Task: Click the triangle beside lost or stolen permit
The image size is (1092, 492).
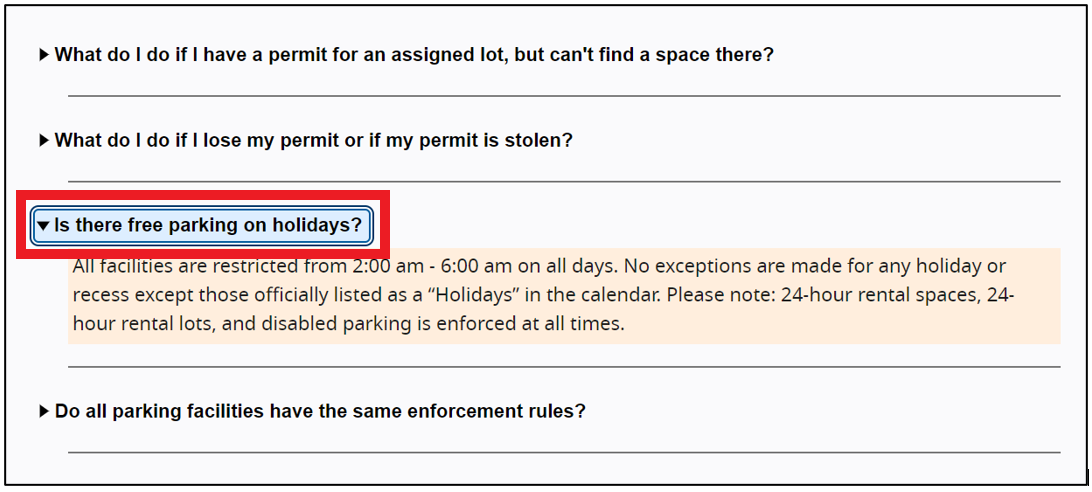Action: pyautogui.click(x=44, y=141)
